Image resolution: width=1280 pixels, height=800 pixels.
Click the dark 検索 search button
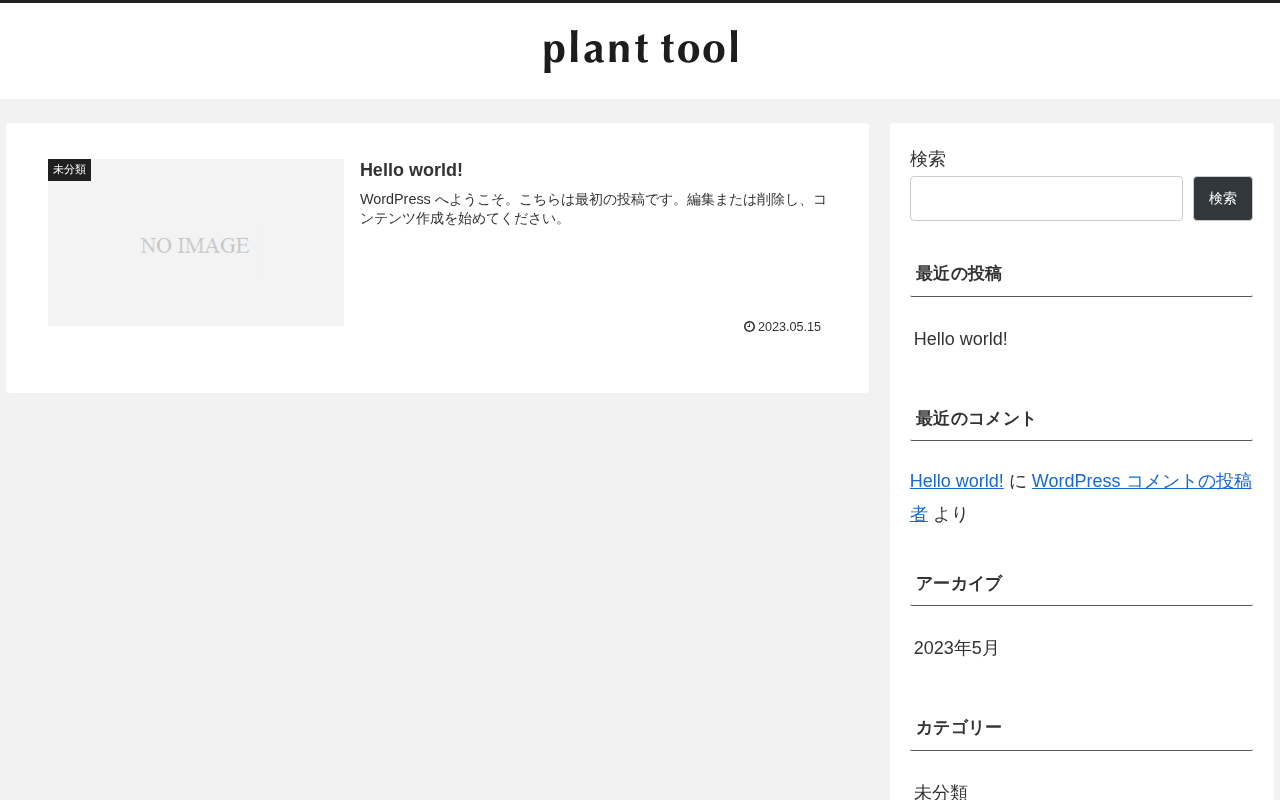tap(1223, 199)
